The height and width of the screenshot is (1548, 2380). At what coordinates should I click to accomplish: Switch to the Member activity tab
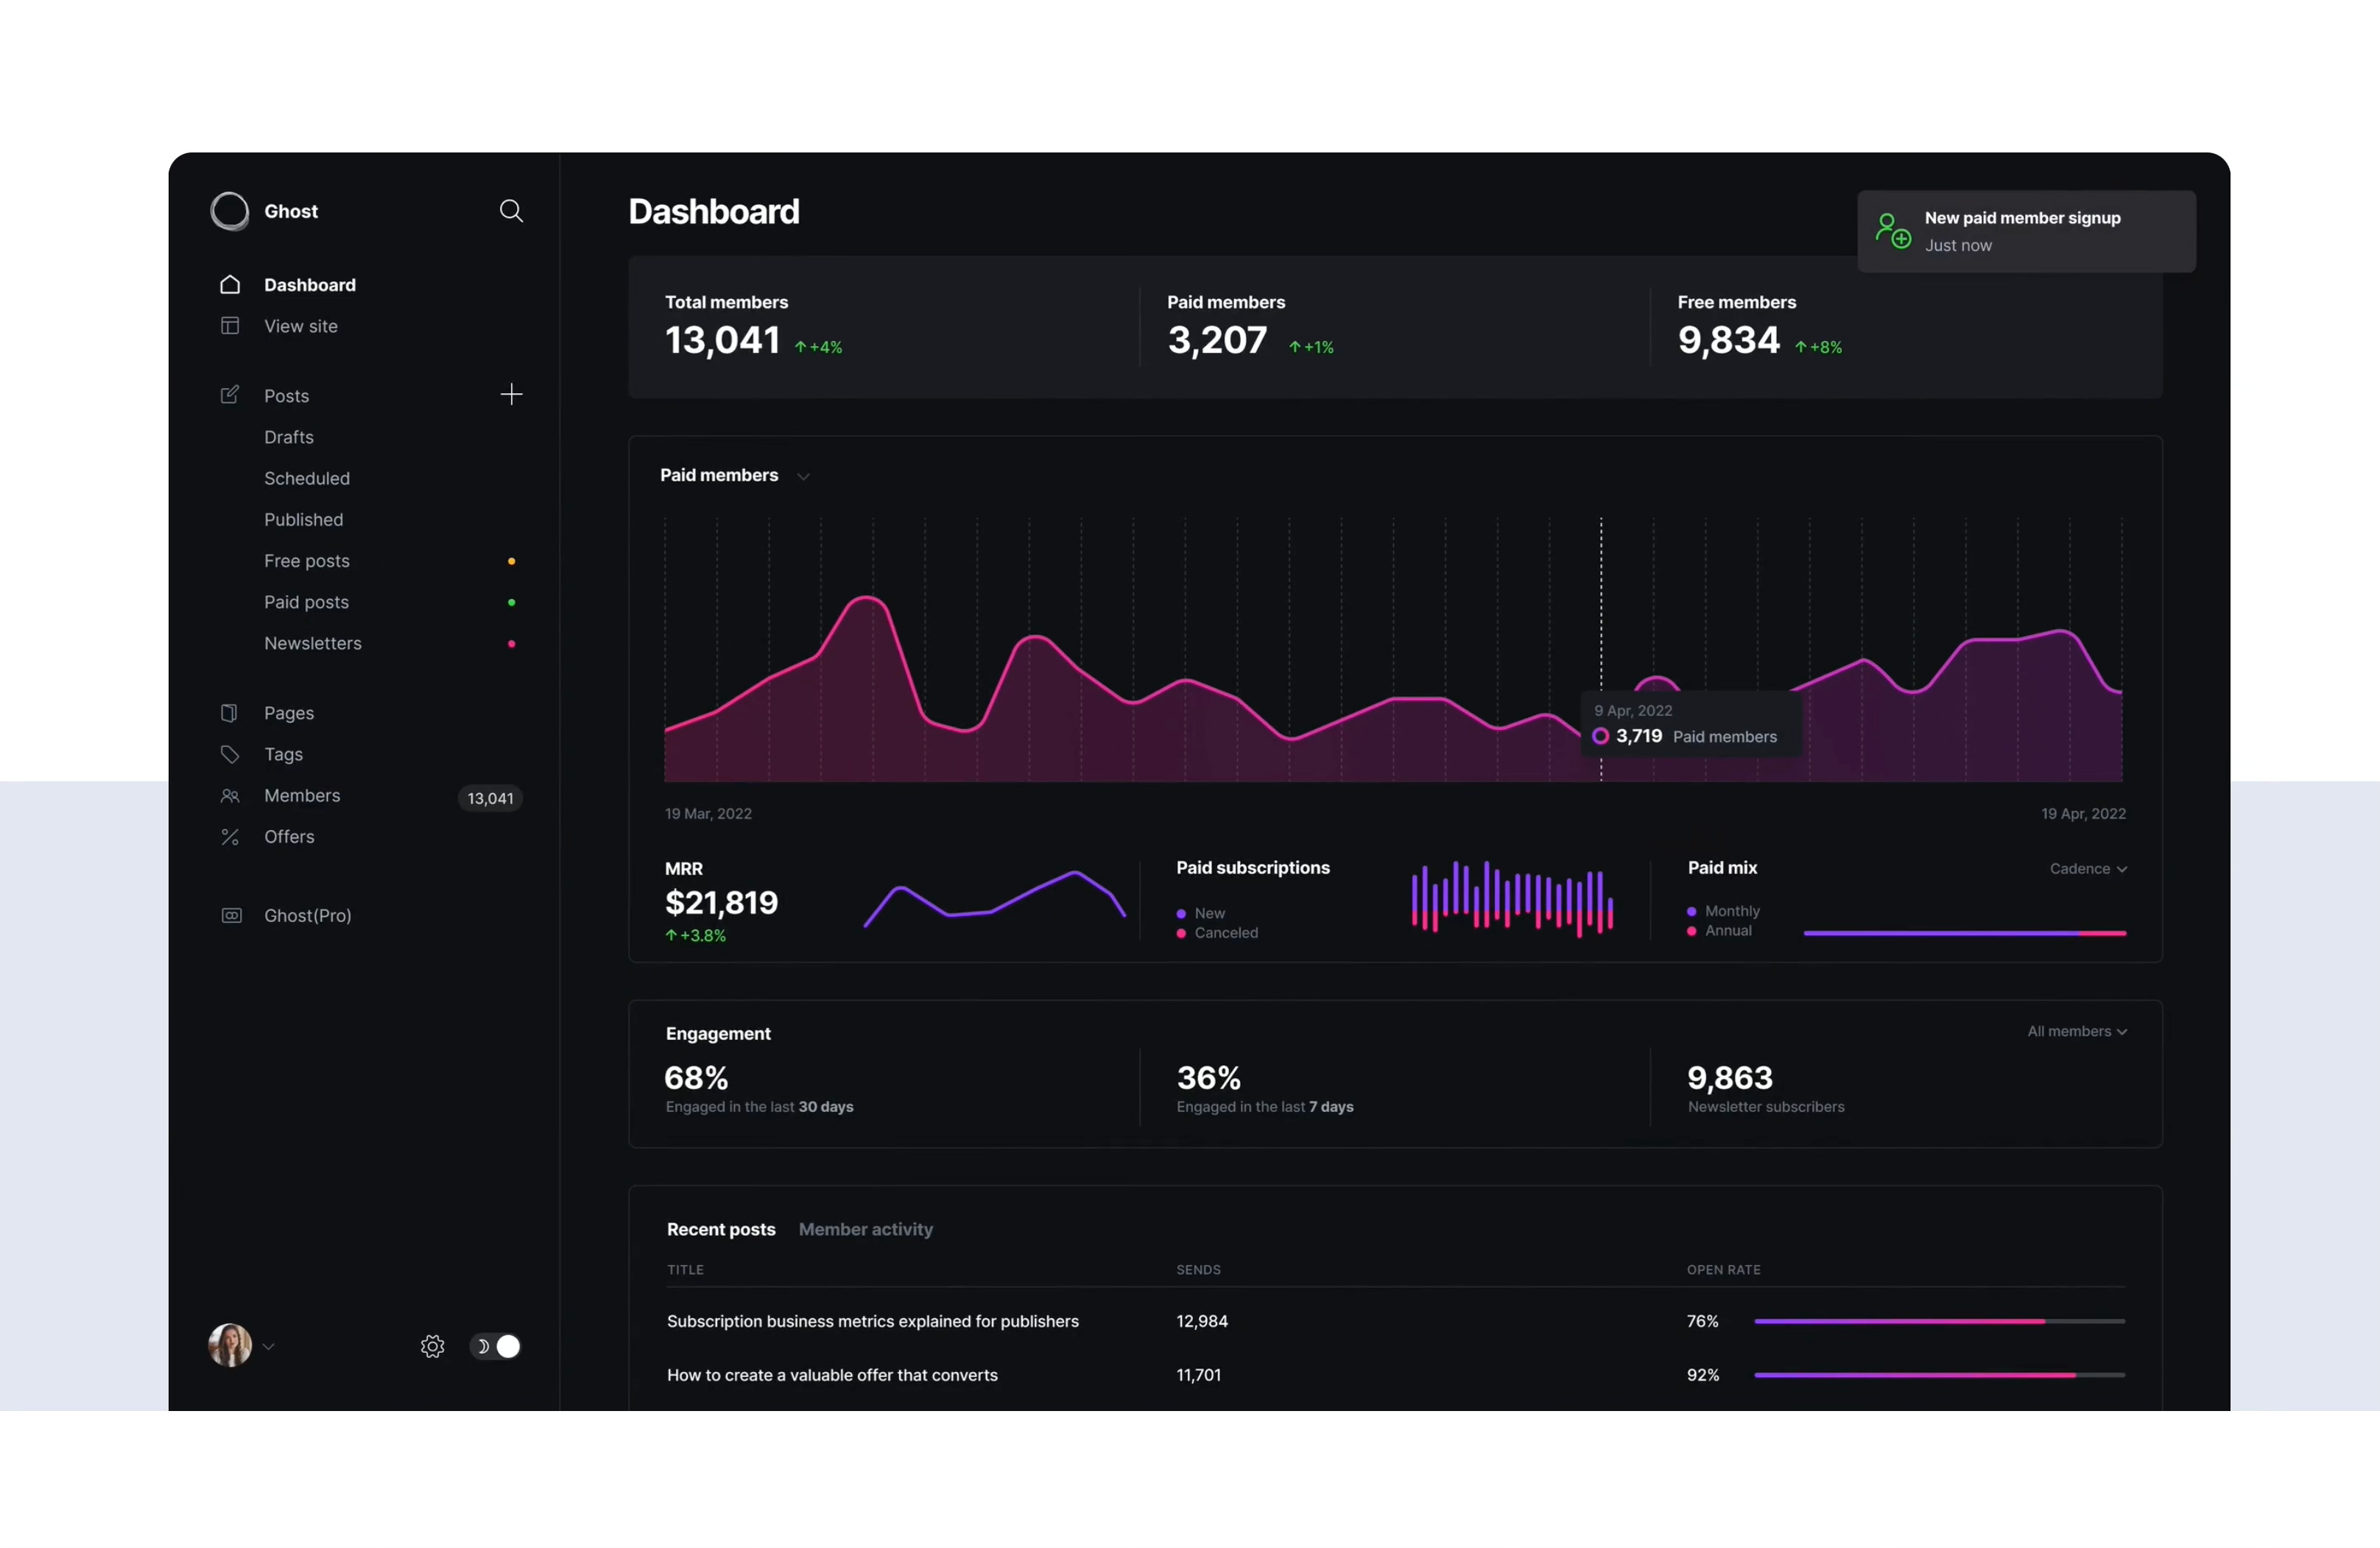tap(865, 1230)
